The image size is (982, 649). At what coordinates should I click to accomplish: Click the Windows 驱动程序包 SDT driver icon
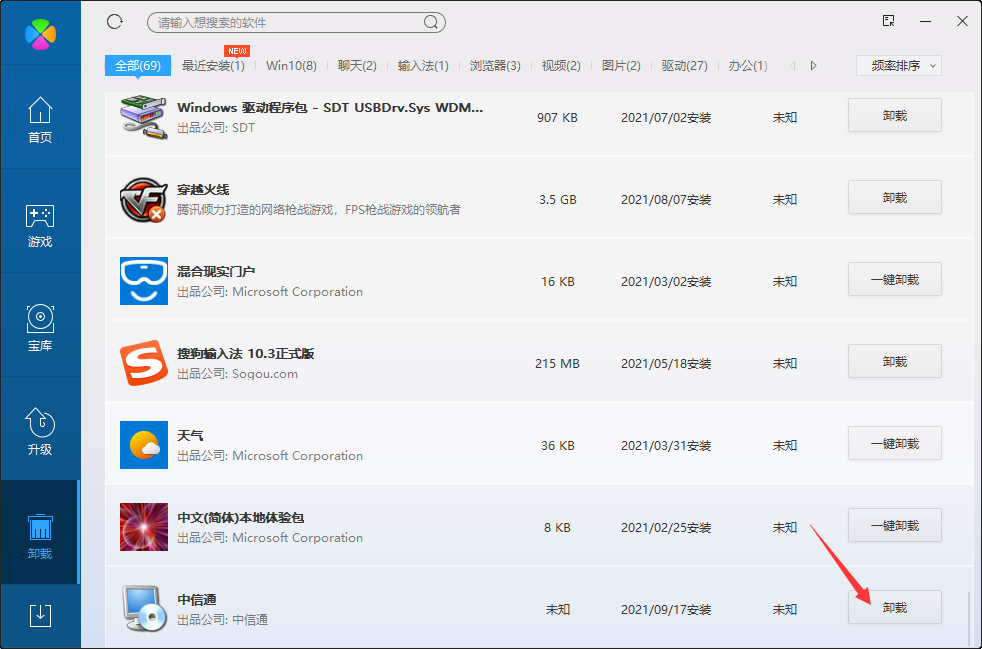143,117
